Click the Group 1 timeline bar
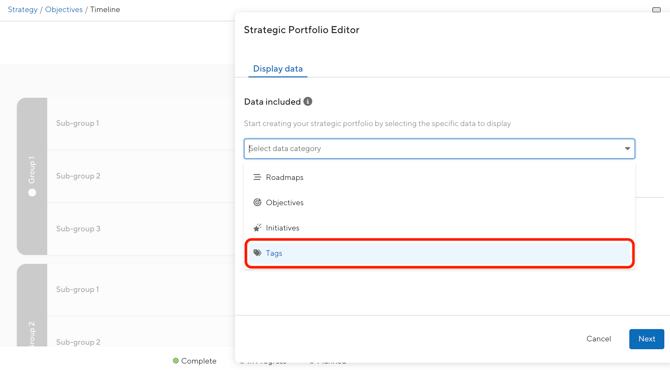Viewport: 670px width, 370px height. click(32, 176)
